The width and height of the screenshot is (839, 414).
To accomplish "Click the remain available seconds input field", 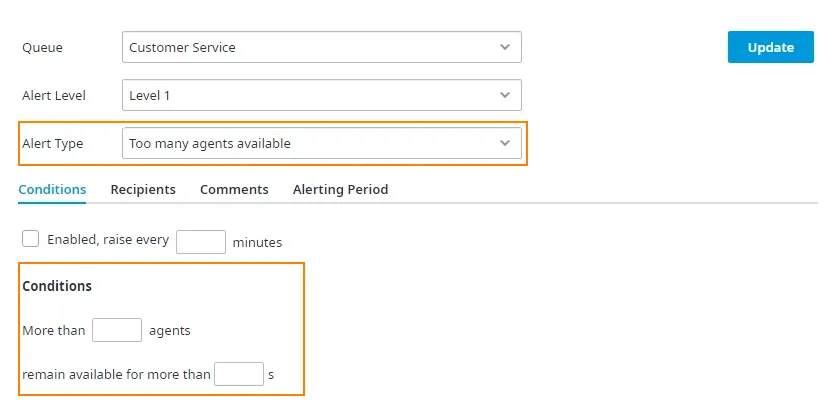I will coord(239,374).
